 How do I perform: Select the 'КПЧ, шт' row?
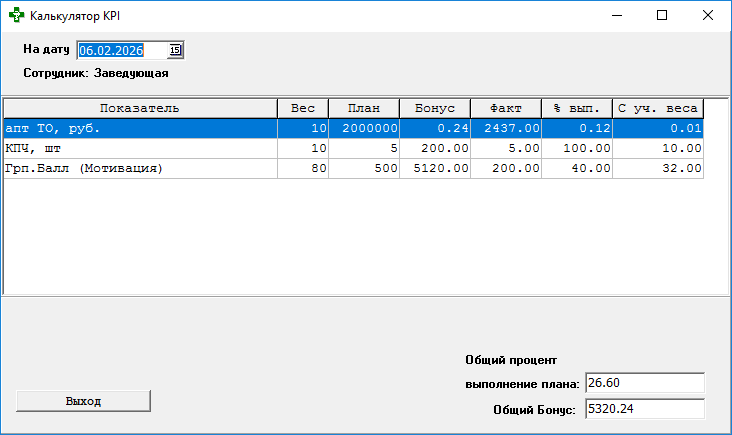[x=140, y=148]
